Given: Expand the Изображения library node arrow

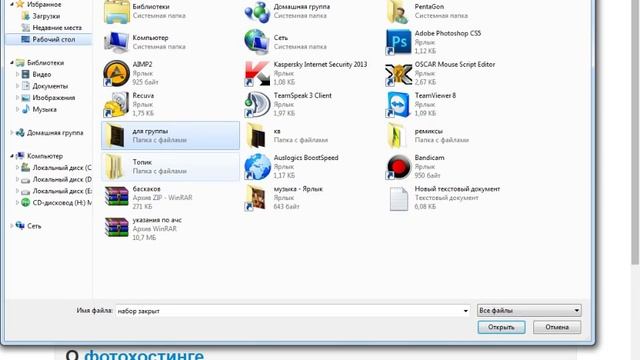Looking at the screenshot, I should (18, 98).
